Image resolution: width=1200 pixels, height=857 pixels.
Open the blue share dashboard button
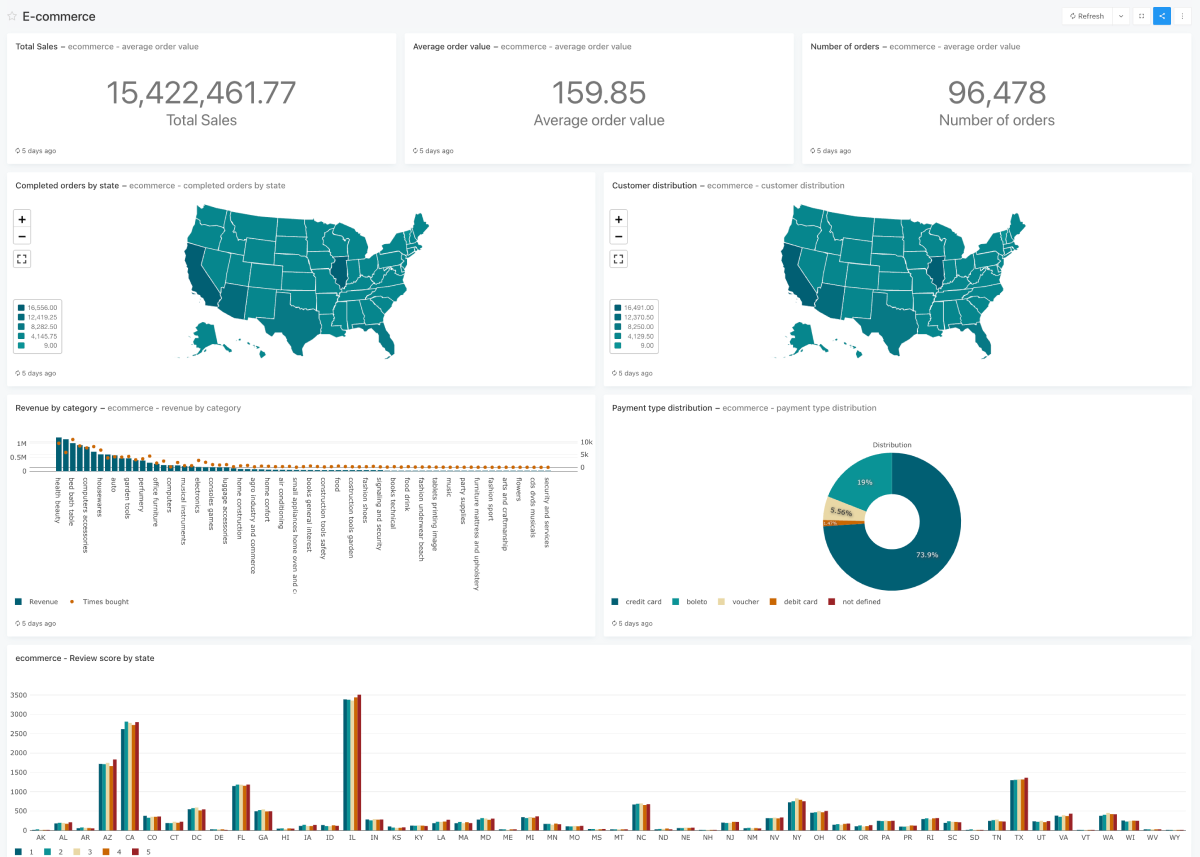pyautogui.click(x=1161, y=16)
